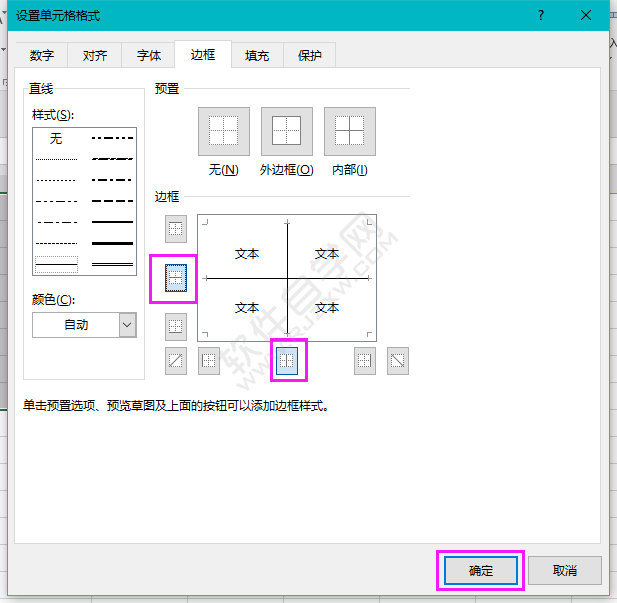Apply the 外边框(O) outline preset
Image resolution: width=617 pixels, height=603 pixels.
tap(286, 131)
